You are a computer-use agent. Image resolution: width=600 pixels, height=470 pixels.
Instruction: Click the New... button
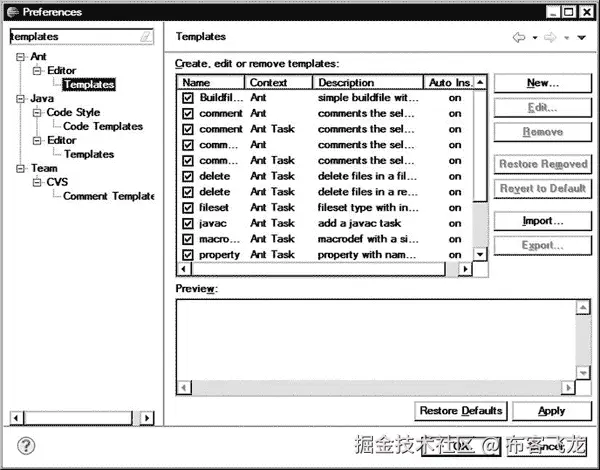tap(543, 83)
